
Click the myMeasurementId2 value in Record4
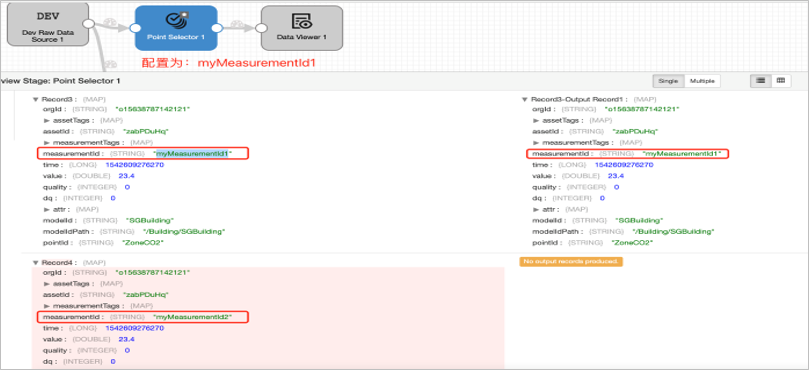click(192, 316)
